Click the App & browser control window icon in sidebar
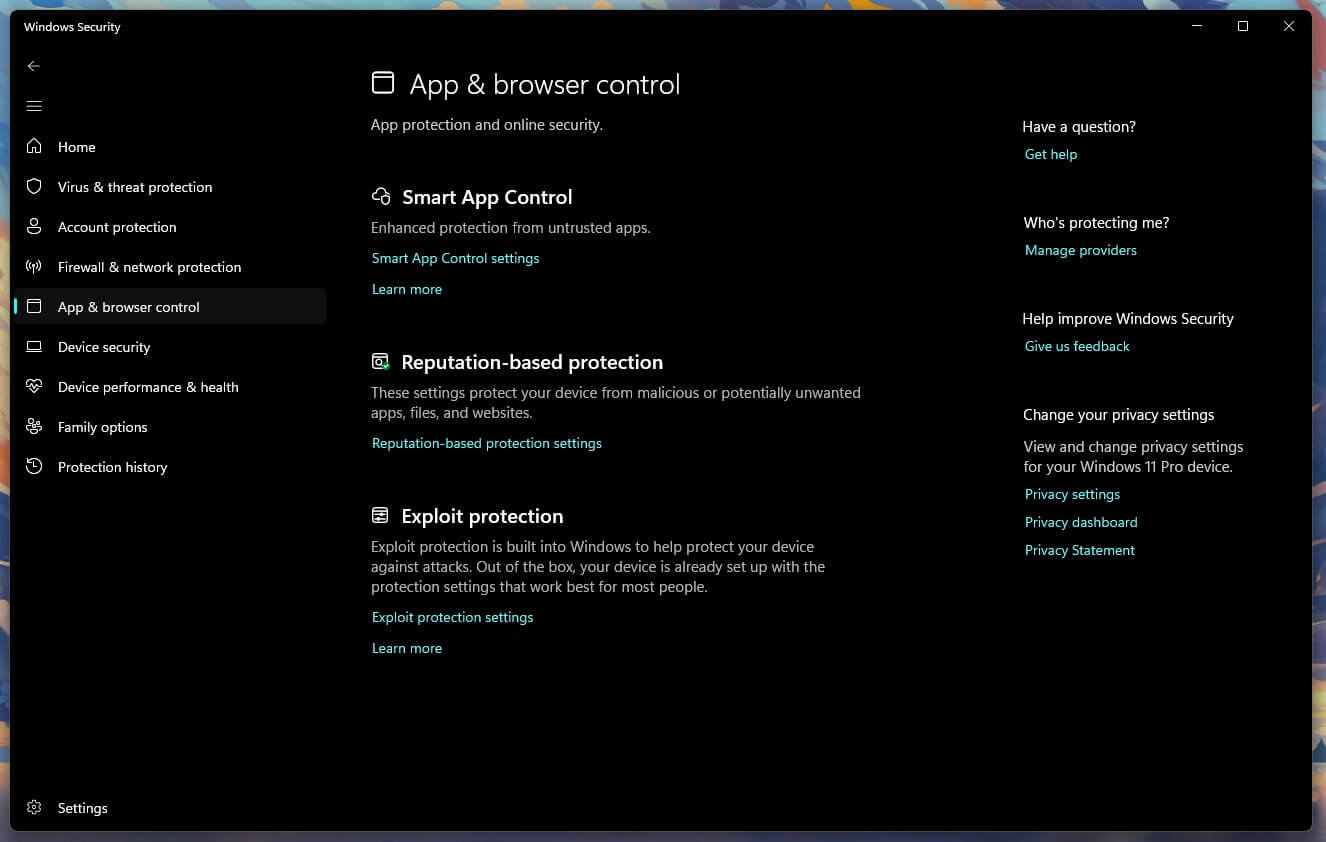 (34, 306)
